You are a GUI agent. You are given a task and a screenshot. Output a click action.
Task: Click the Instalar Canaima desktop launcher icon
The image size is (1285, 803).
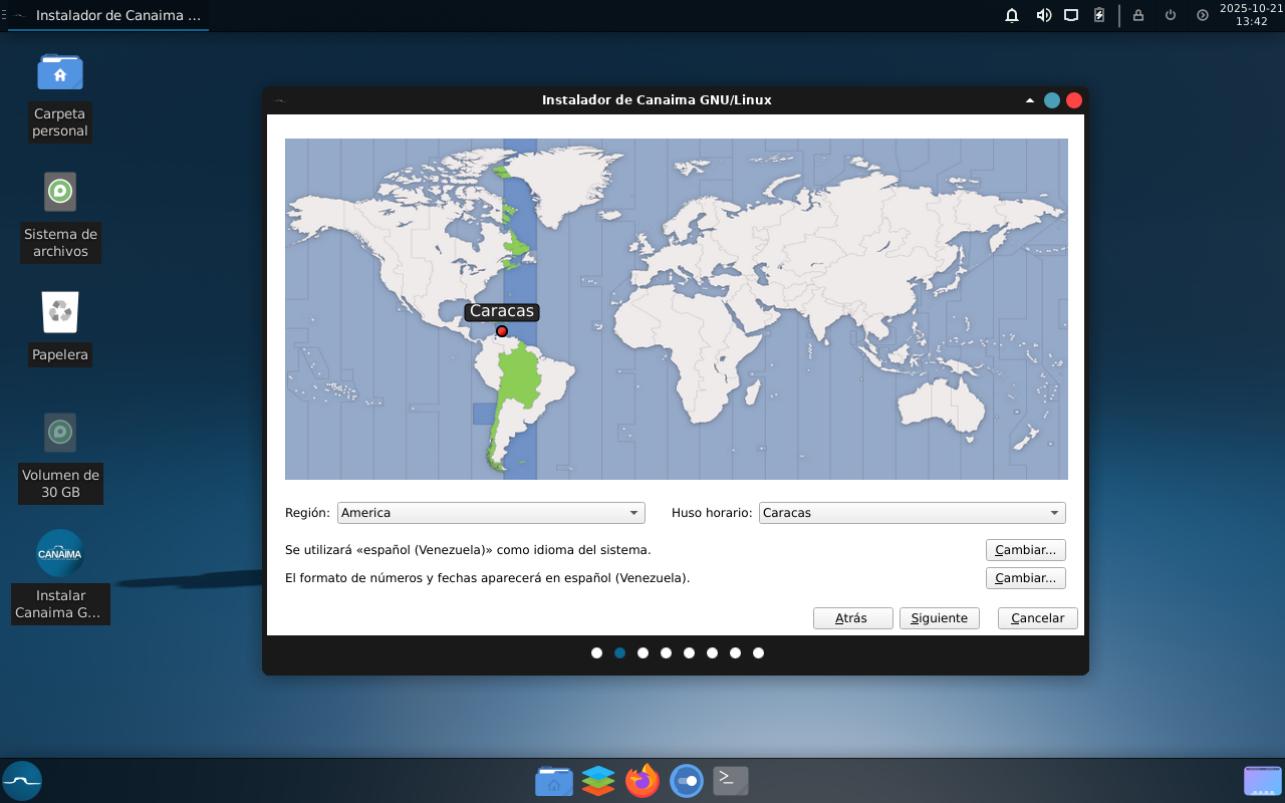(x=60, y=553)
